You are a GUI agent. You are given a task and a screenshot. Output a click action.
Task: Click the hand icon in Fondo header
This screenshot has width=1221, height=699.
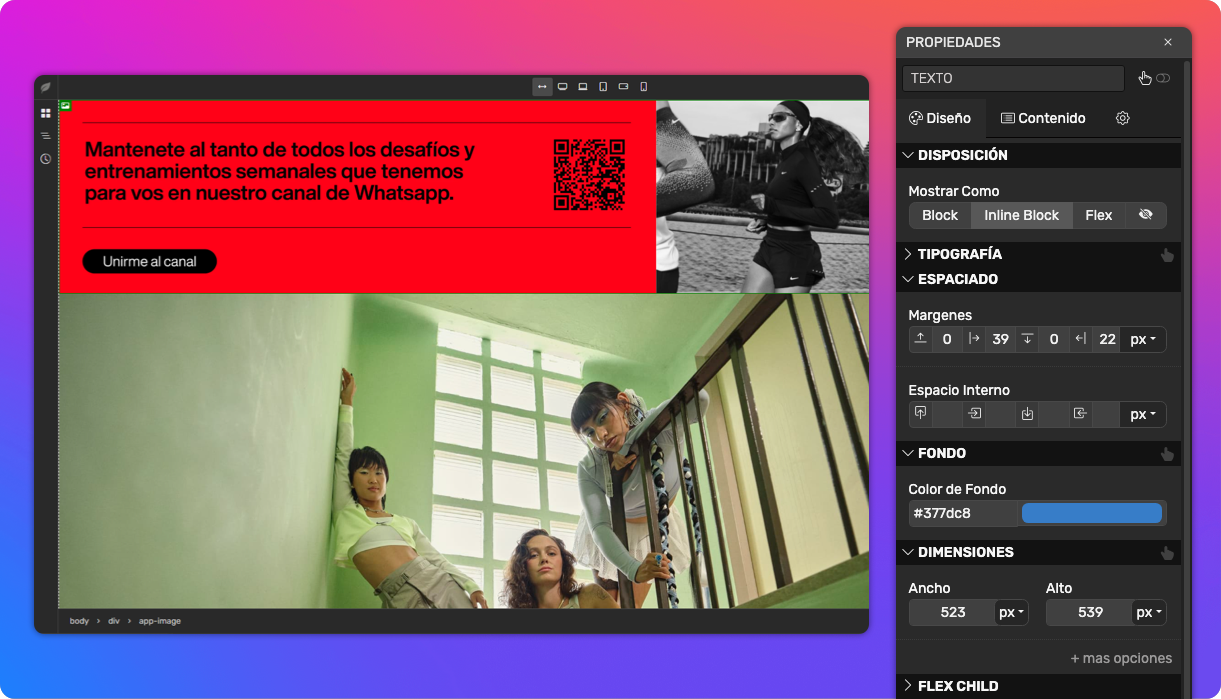pyautogui.click(x=1167, y=454)
